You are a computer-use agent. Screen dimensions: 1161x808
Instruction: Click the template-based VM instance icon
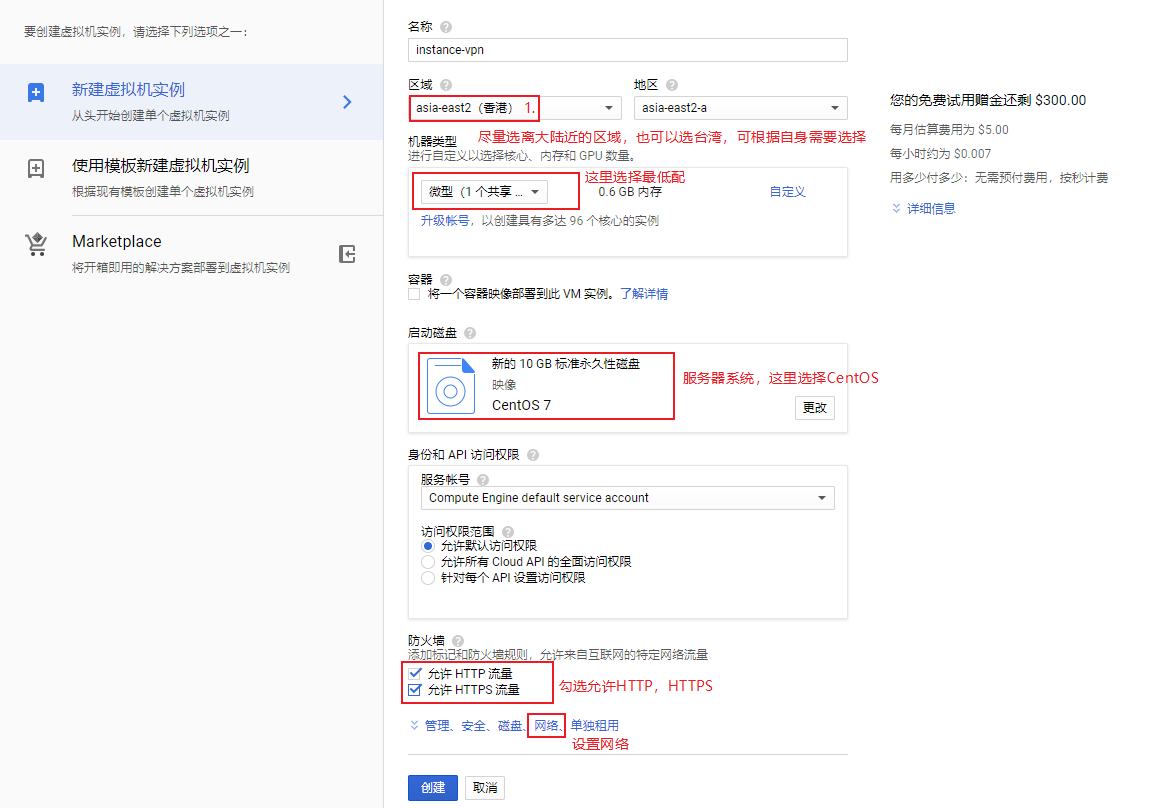[36, 168]
